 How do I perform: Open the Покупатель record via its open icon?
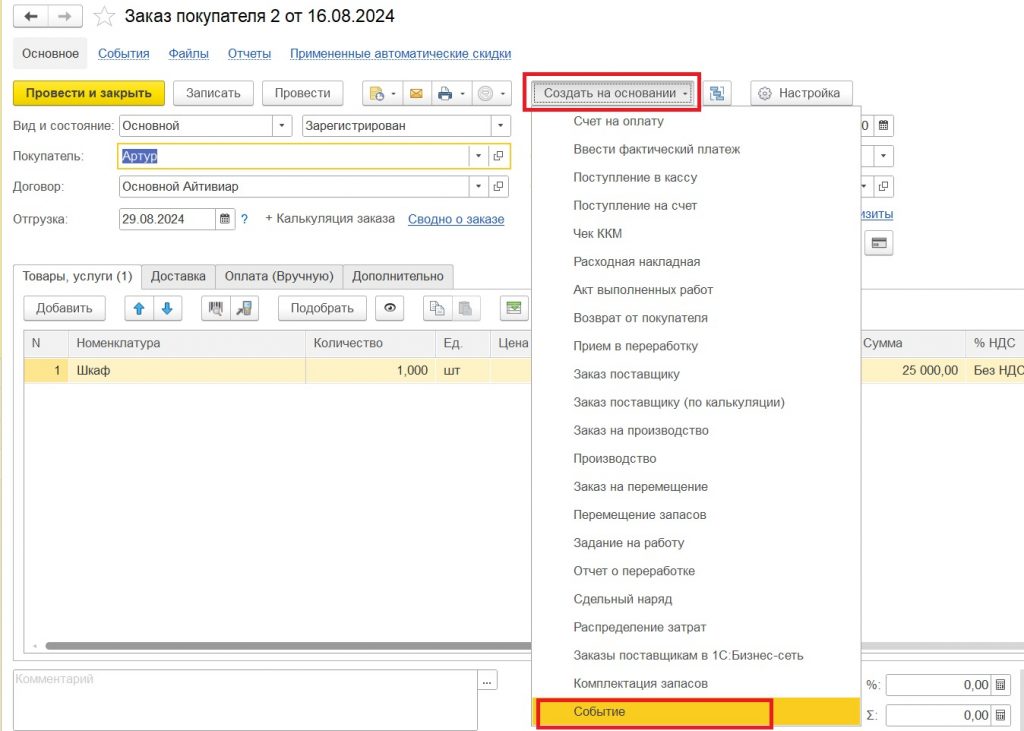click(x=498, y=156)
